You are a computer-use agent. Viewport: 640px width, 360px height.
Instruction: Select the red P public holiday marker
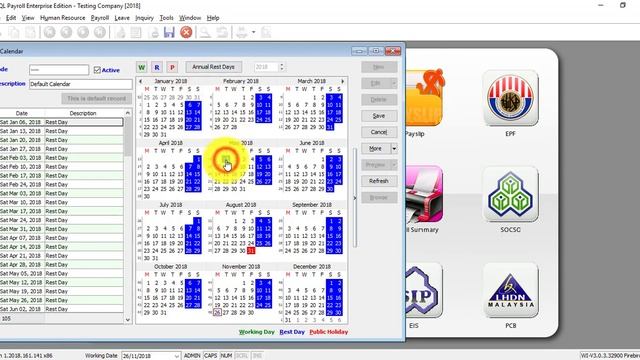(172, 67)
